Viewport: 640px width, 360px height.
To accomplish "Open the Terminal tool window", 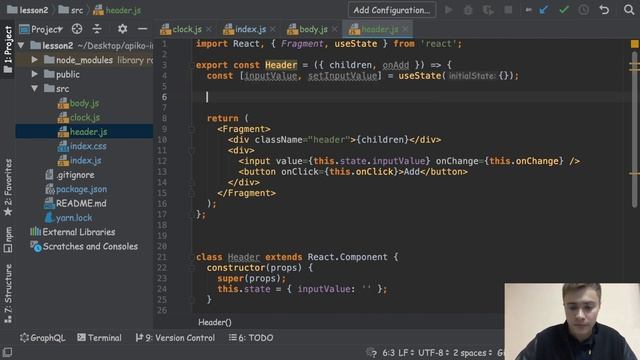I will (x=100, y=338).
